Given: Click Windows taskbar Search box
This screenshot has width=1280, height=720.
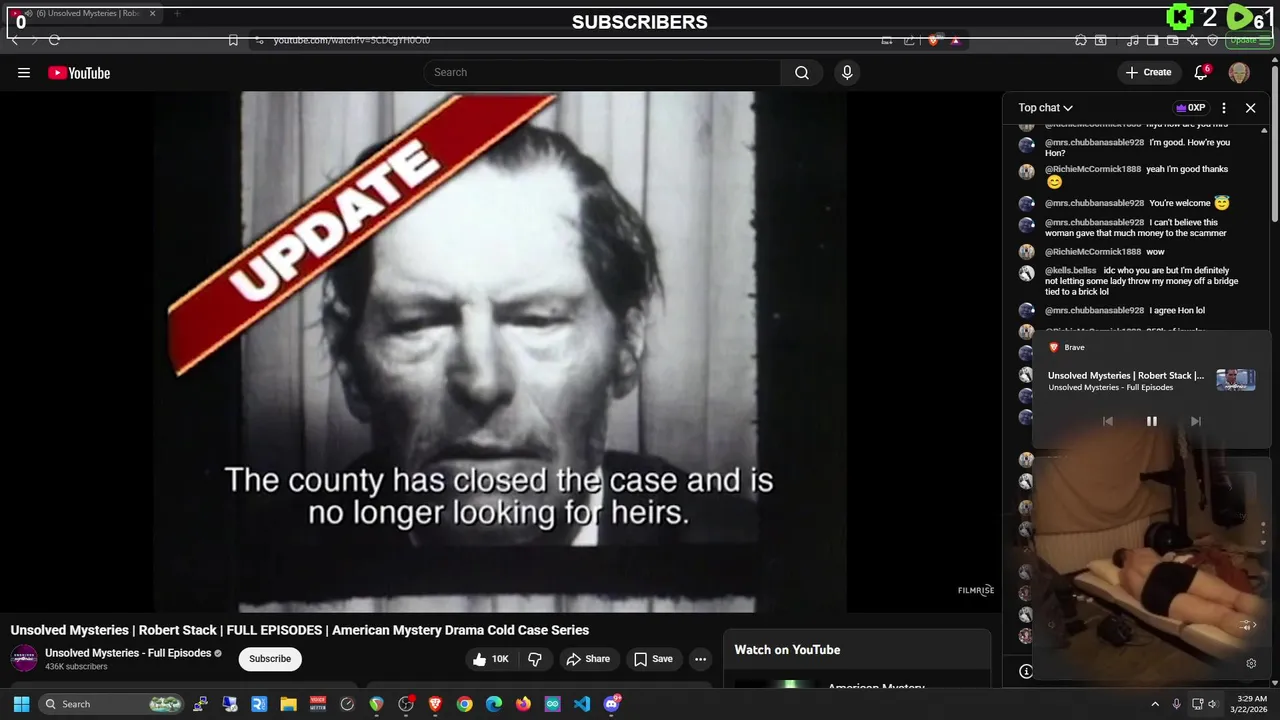Looking at the screenshot, I should click(112, 704).
